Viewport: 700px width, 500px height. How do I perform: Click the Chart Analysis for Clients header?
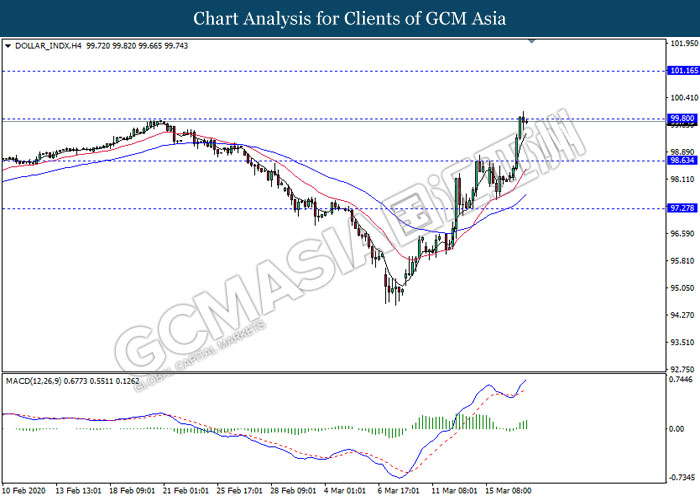click(349, 18)
